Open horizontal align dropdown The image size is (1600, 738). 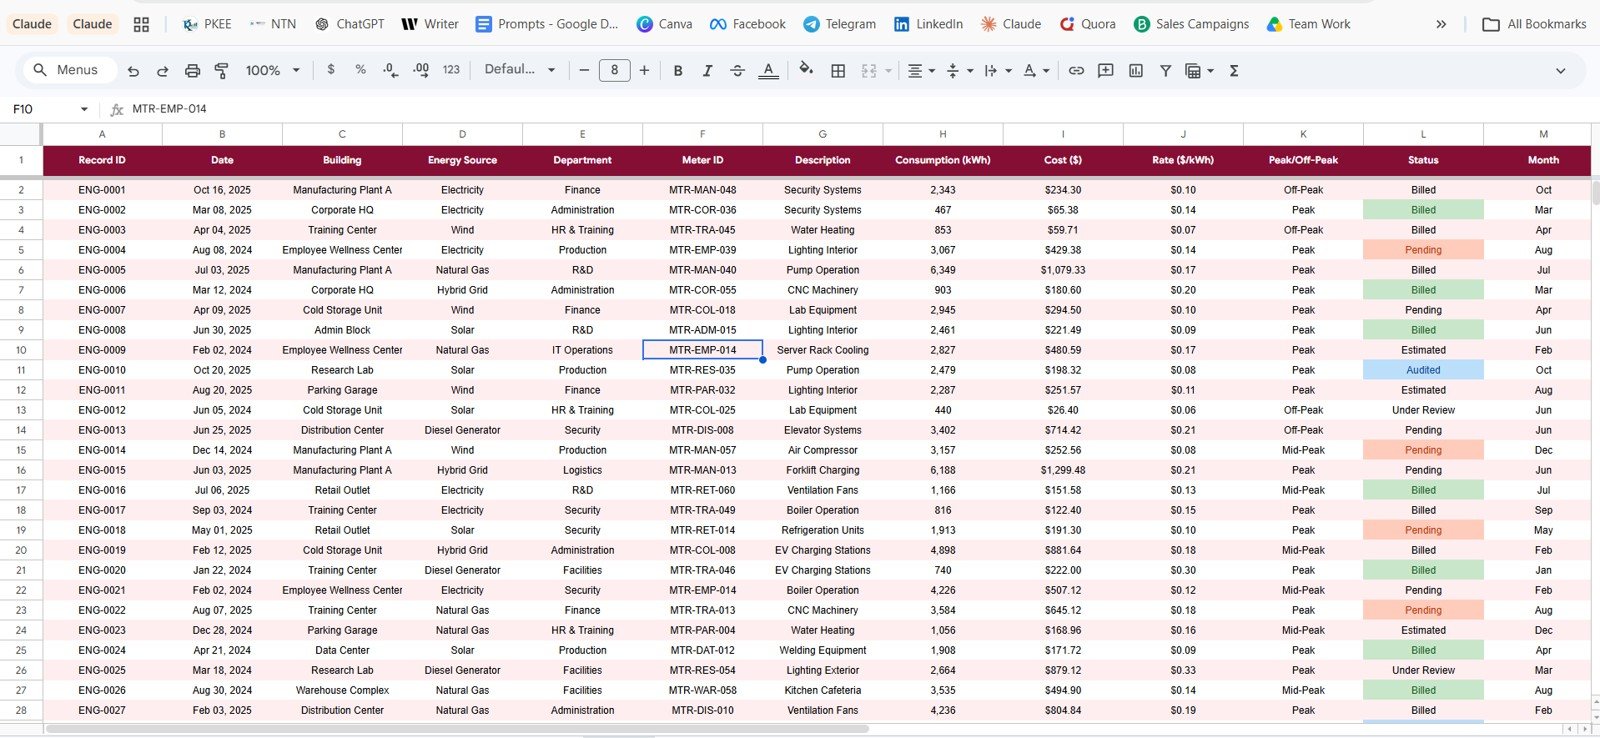click(921, 70)
